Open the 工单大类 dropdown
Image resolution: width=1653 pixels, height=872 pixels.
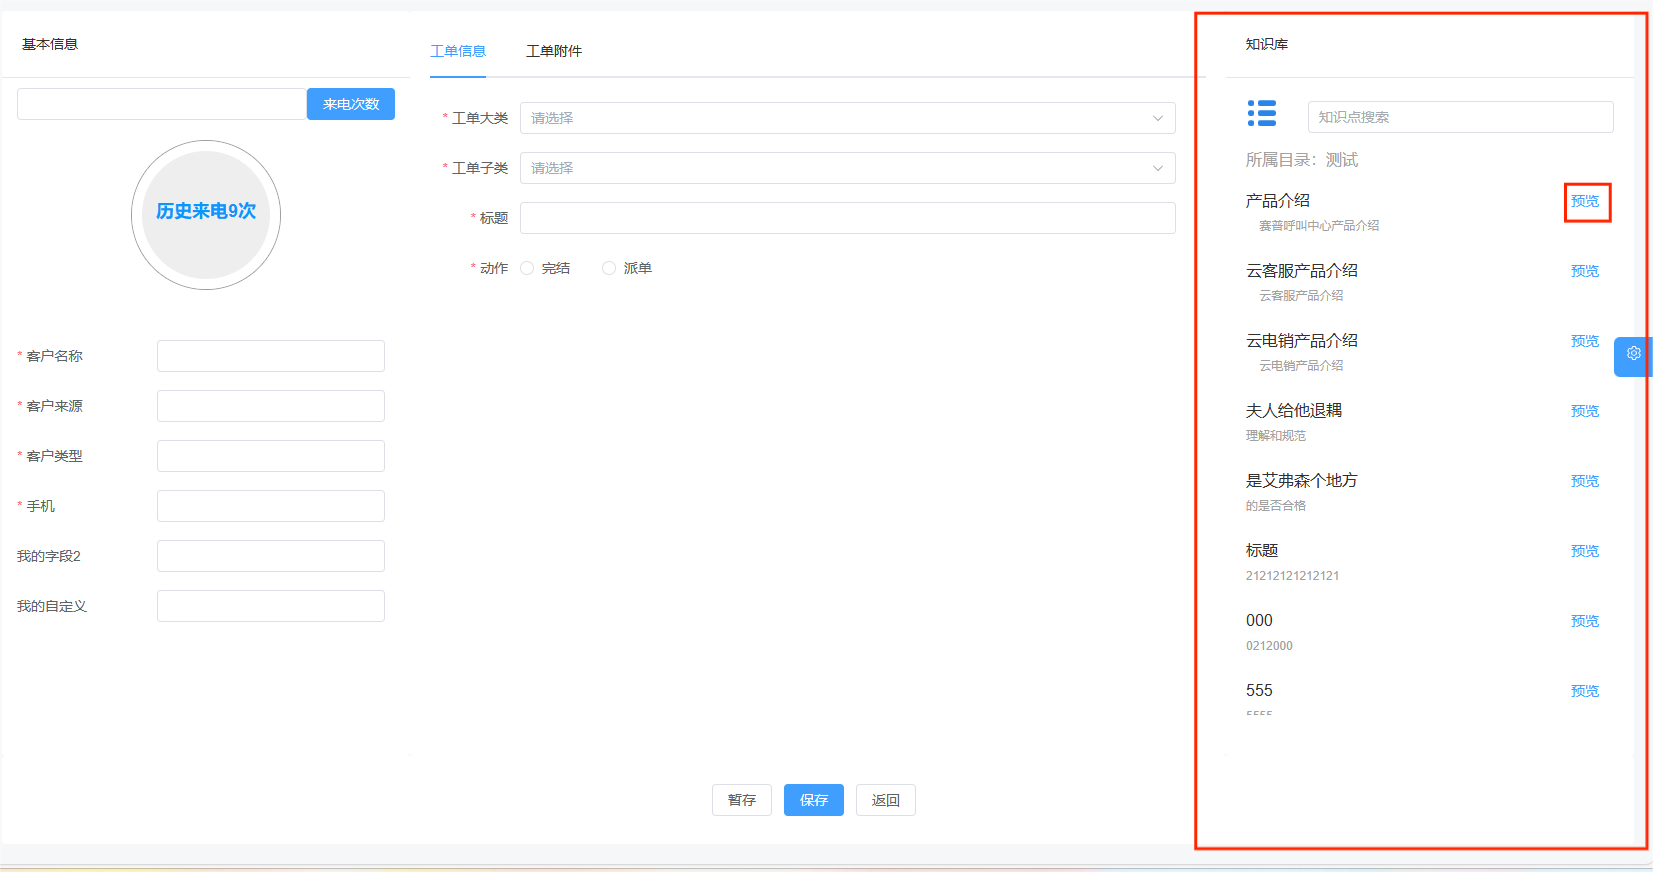tap(847, 118)
